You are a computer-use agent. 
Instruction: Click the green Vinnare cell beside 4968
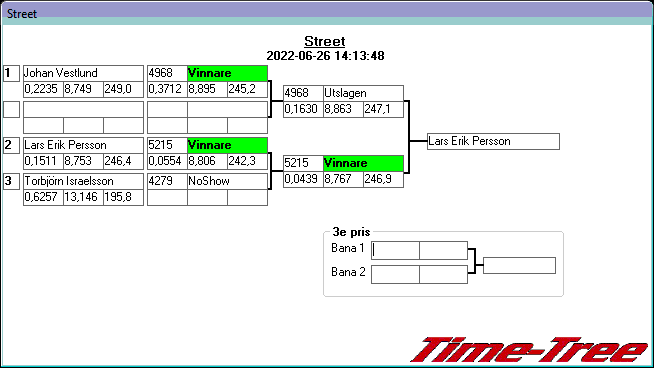pos(227,73)
